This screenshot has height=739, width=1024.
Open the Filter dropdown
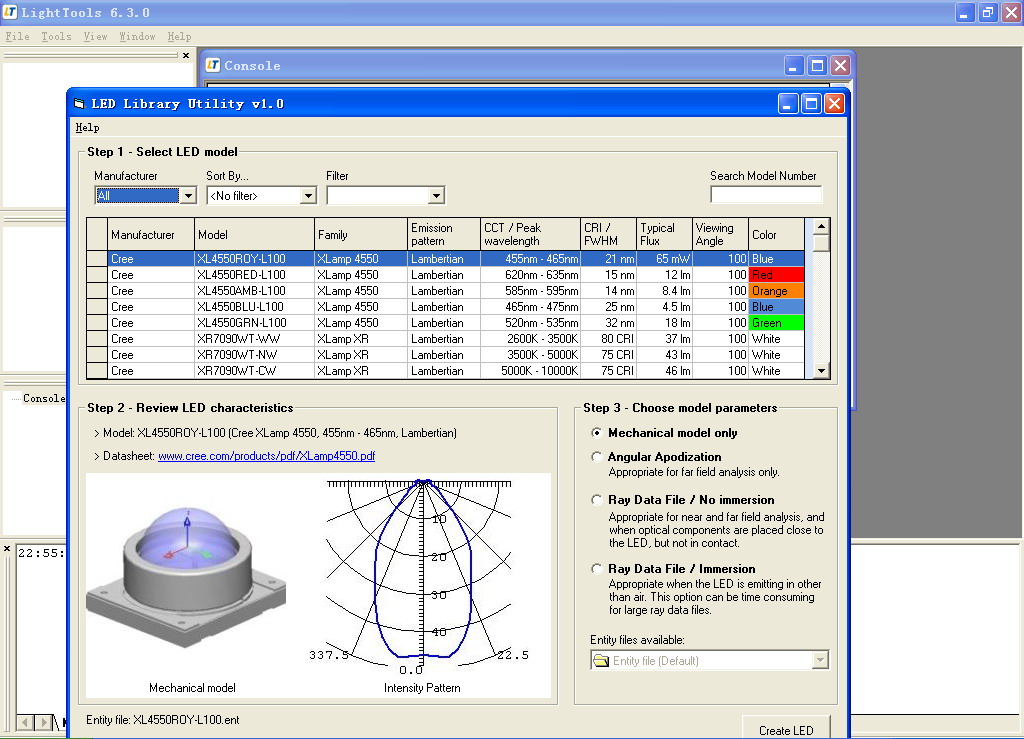point(436,195)
